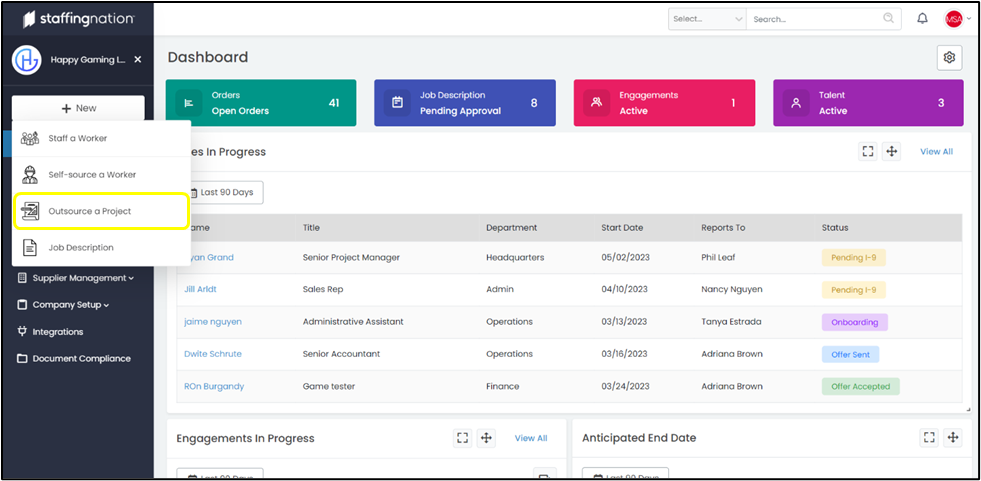The image size is (981, 481).
Task: Click the Engagements card people icon
Action: coord(596,103)
